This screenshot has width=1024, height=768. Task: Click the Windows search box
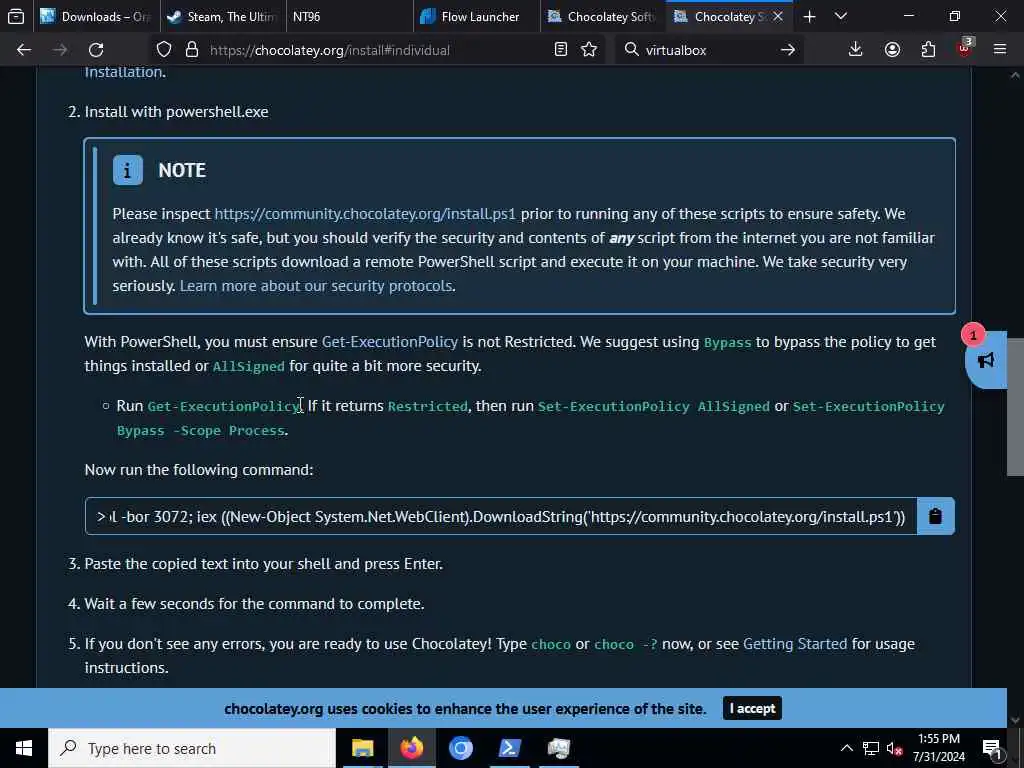tap(191, 748)
